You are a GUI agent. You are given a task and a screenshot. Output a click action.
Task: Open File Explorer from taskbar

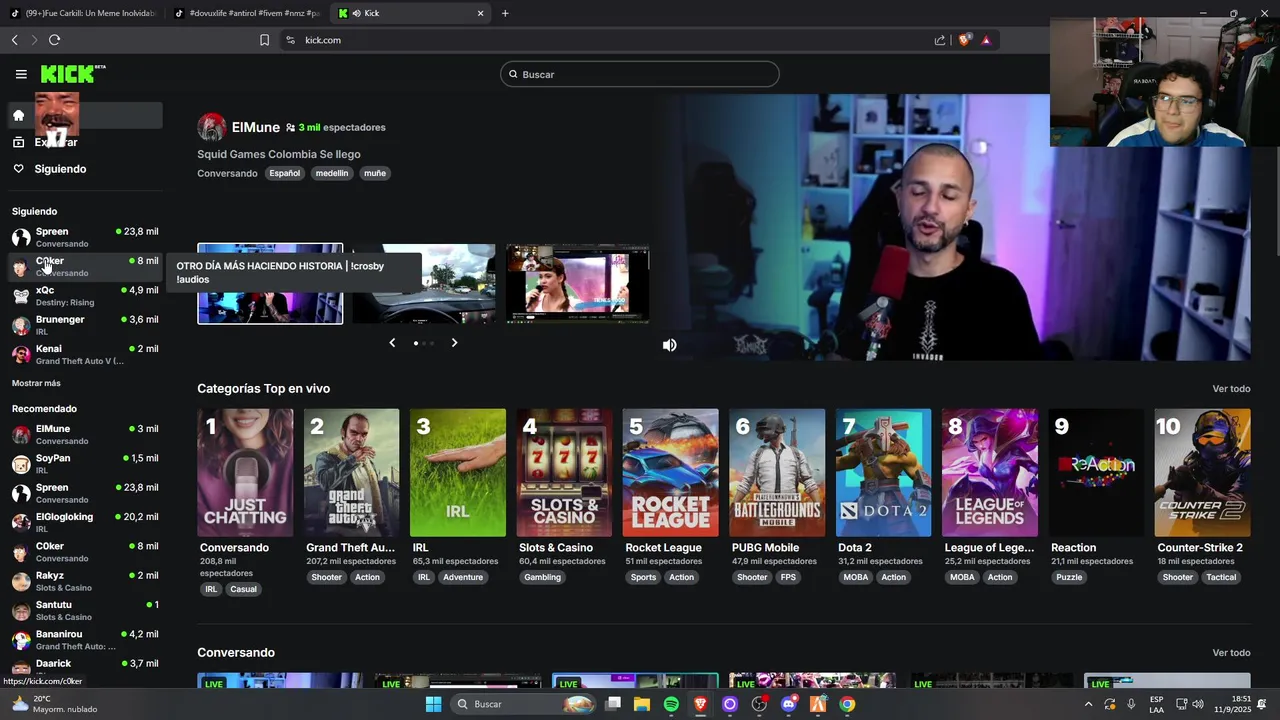(642, 704)
